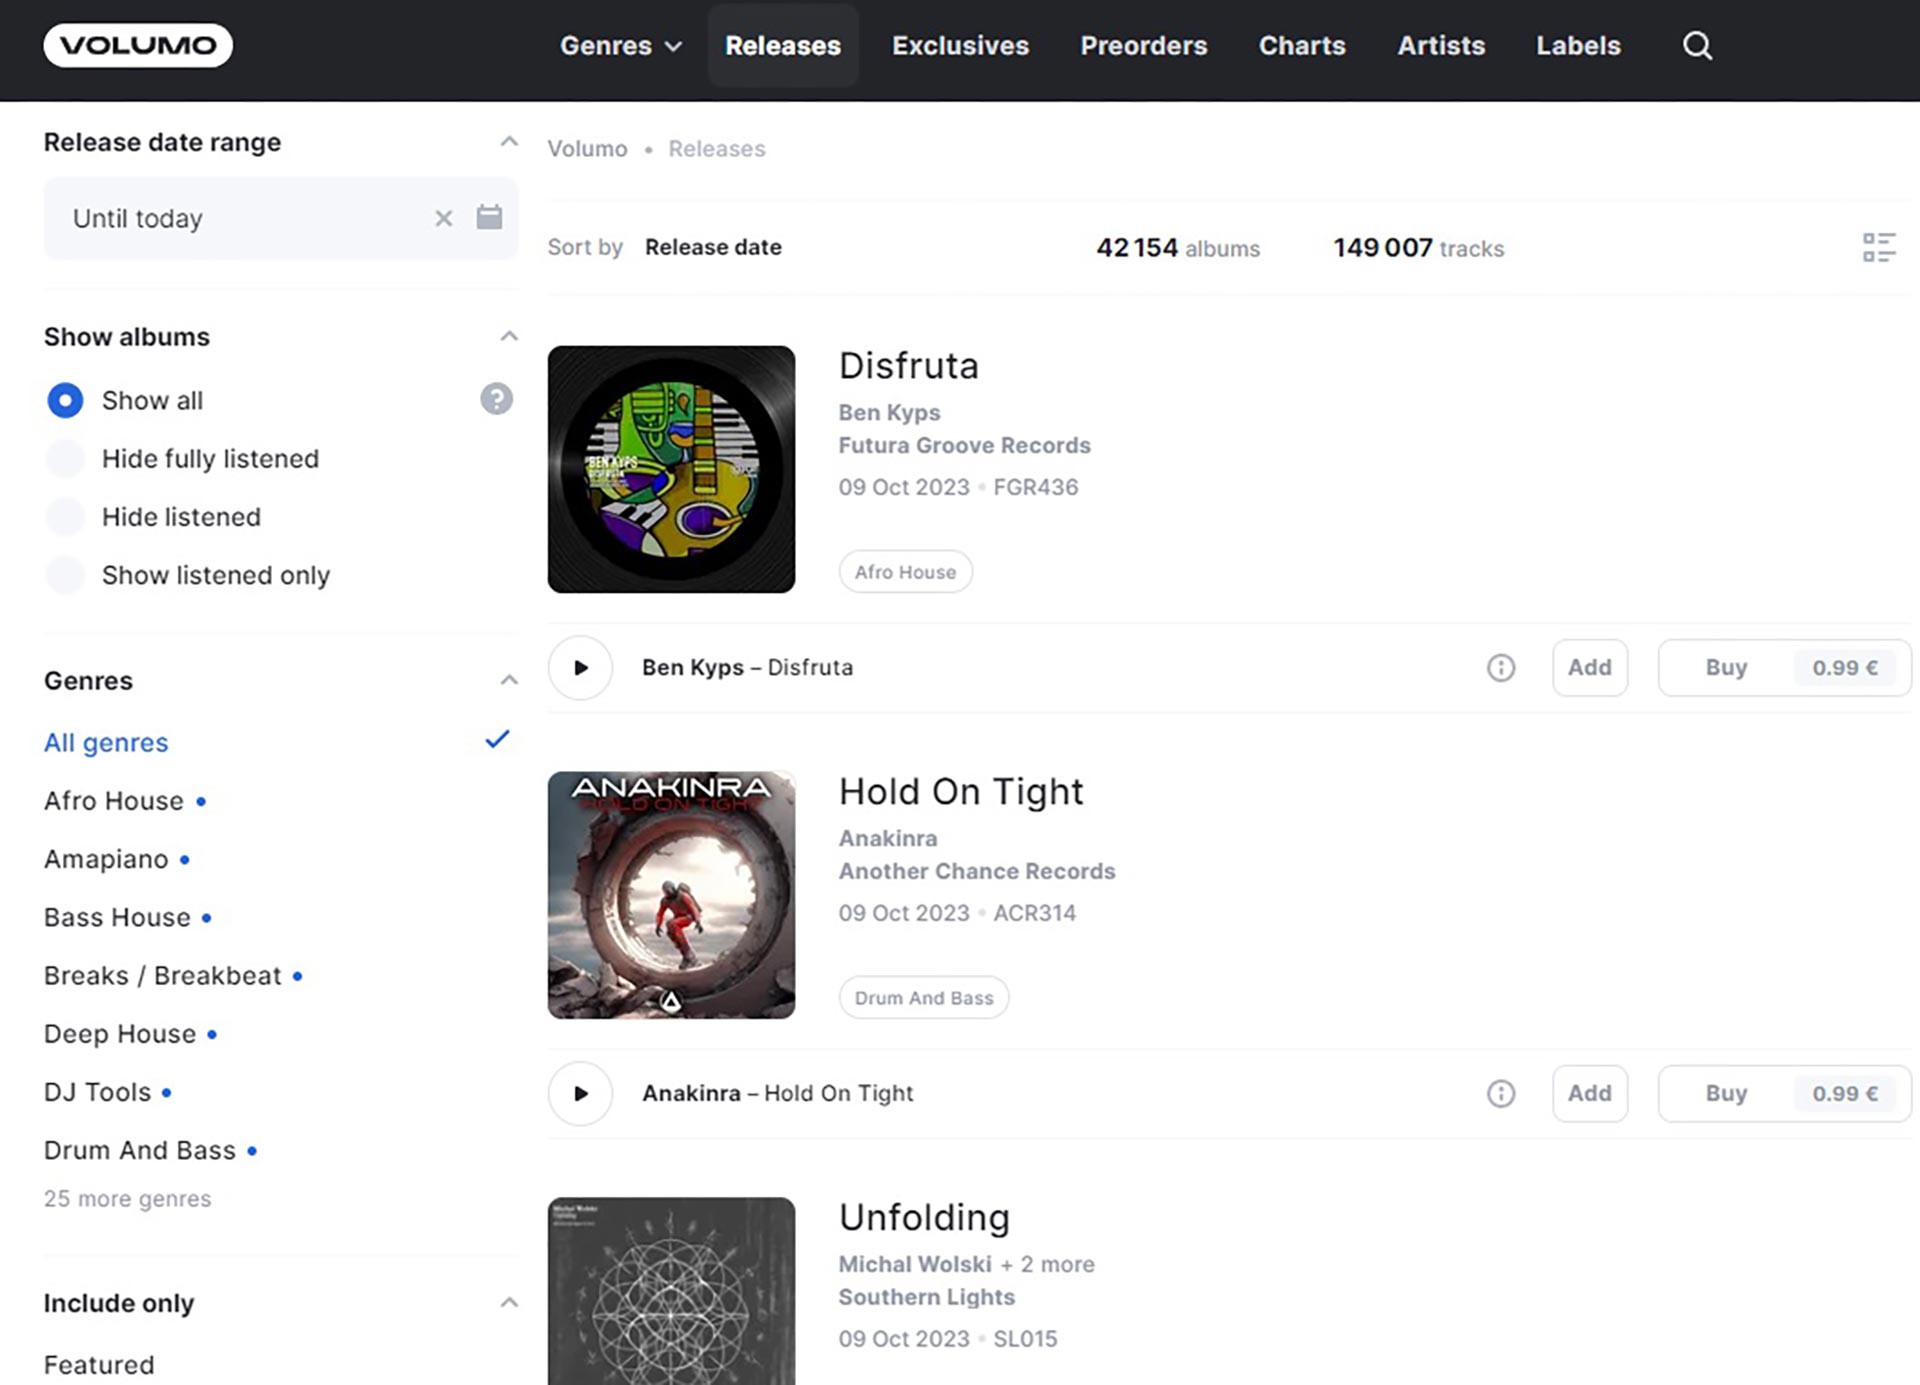Expand 25 more genres link

(x=127, y=1198)
